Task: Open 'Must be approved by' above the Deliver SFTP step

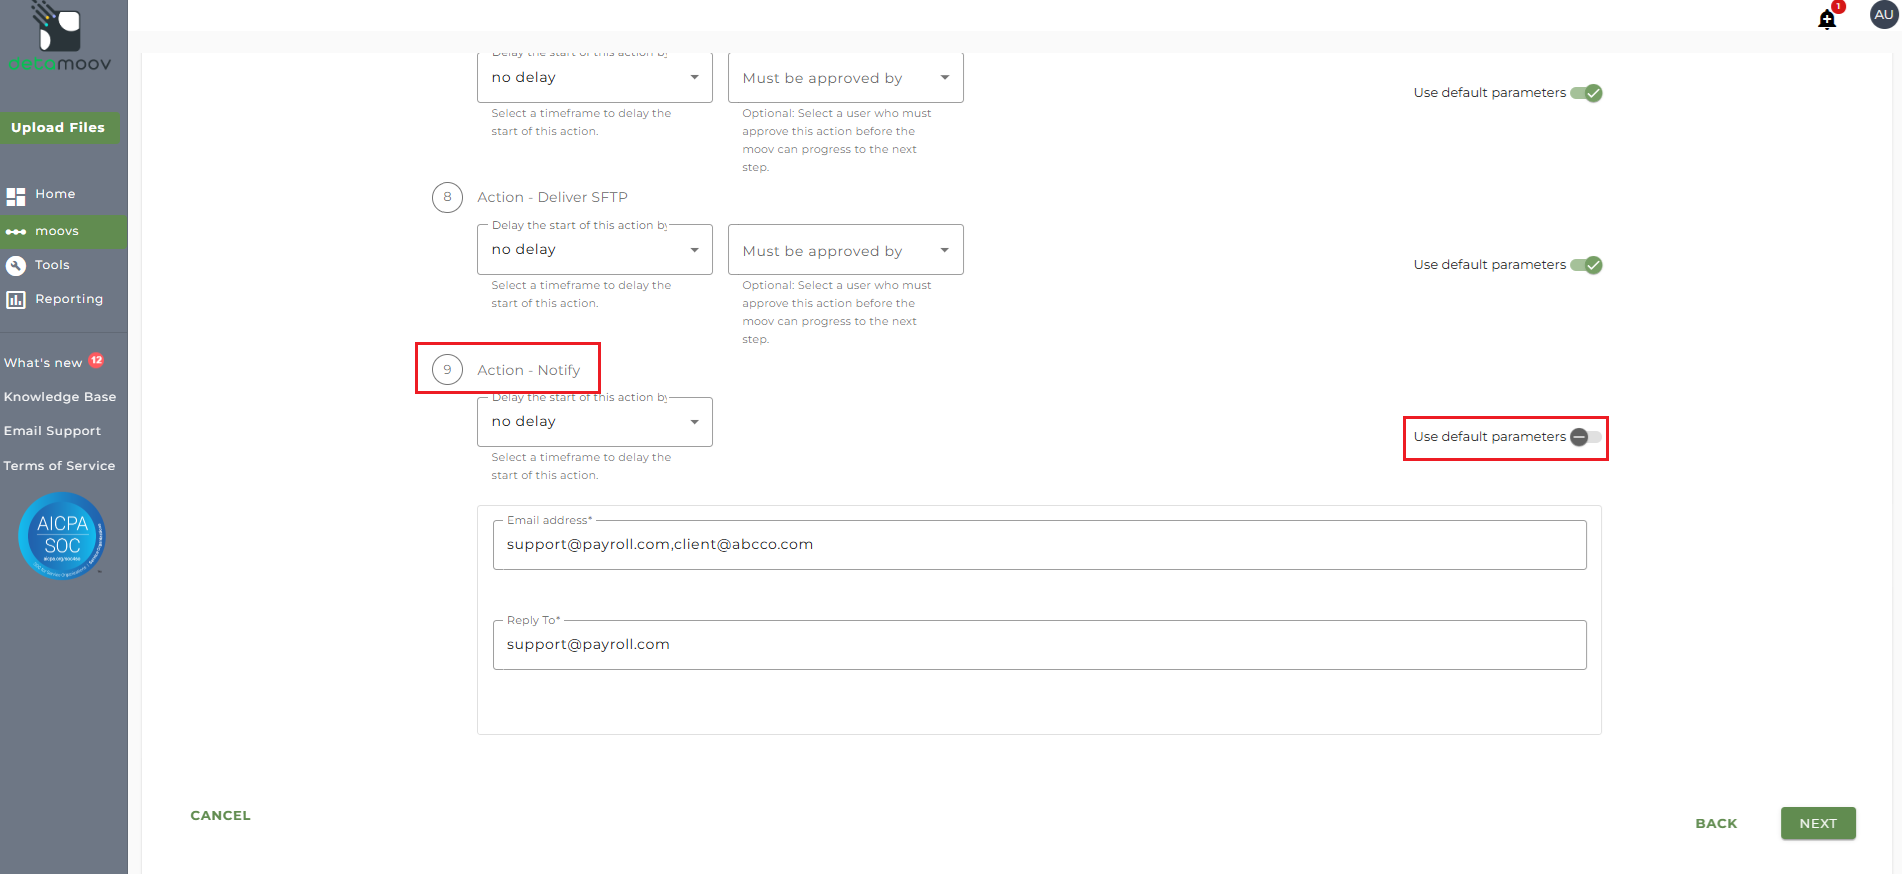Action: [846, 77]
